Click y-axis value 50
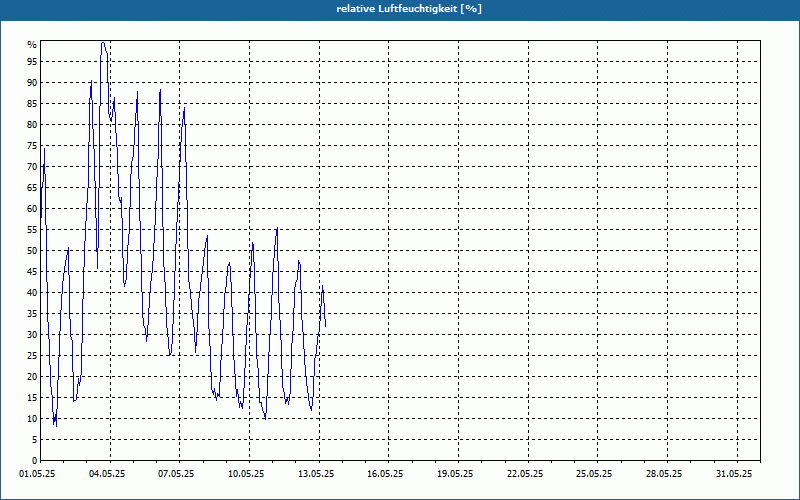 coord(32,251)
